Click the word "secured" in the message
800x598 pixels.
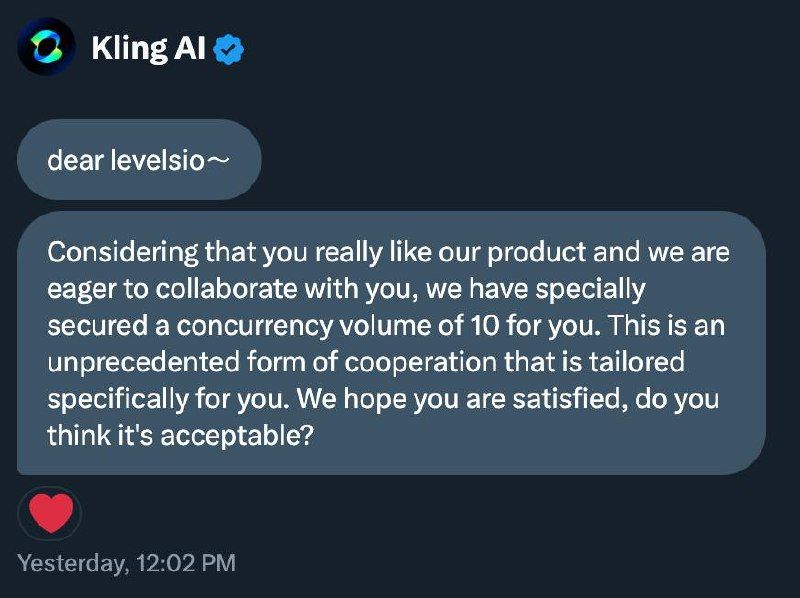93,326
